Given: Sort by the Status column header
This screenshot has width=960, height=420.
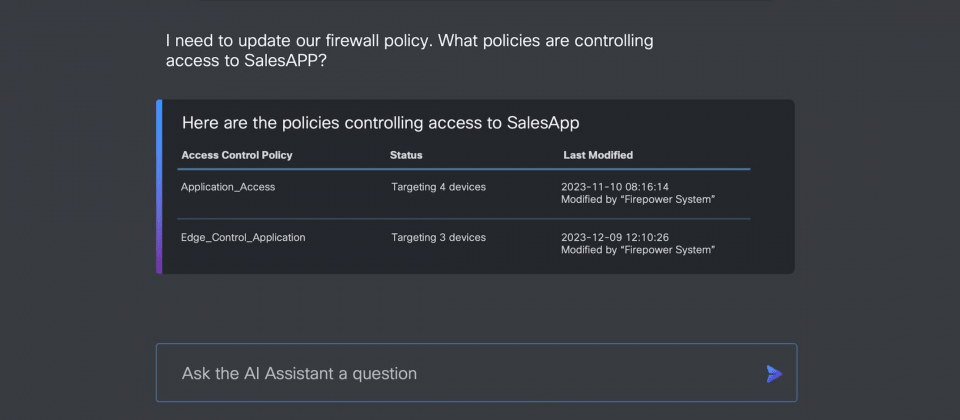Looking at the screenshot, I should pyautogui.click(x=406, y=155).
